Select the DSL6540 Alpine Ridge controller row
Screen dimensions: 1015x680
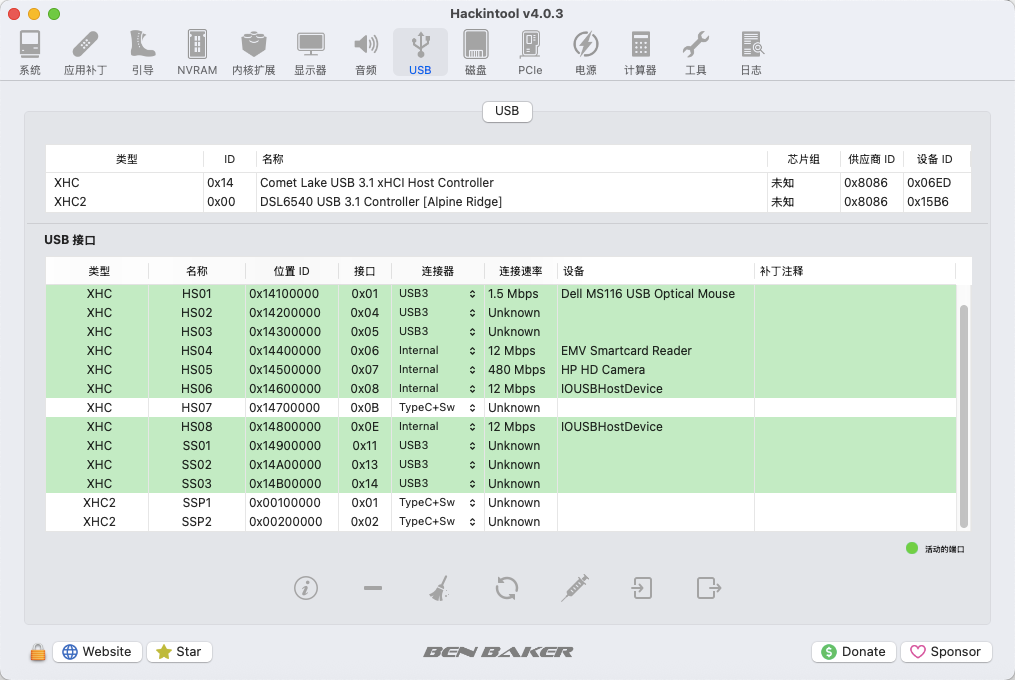point(508,201)
